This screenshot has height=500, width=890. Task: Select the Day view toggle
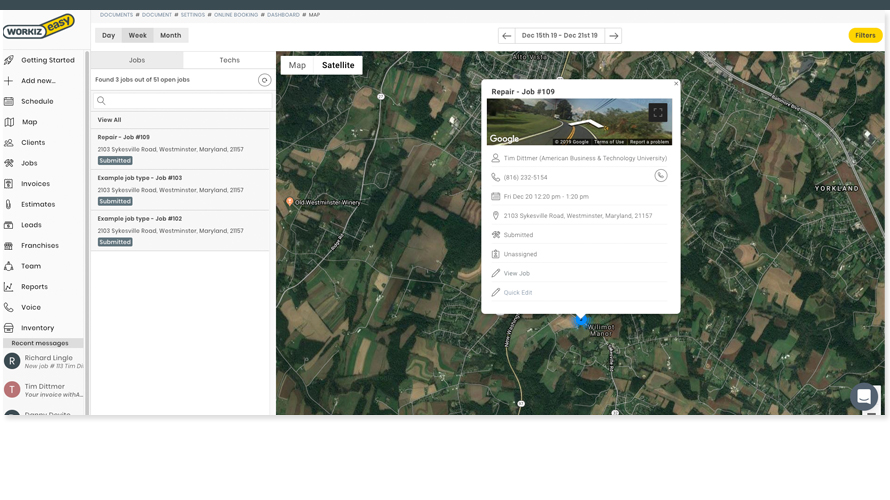click(108, 35)
